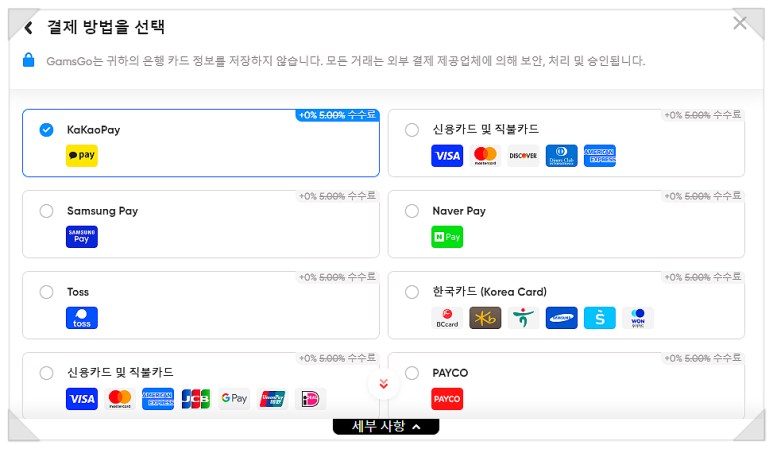Expand more options with red double chevron

tap(384, 384)
